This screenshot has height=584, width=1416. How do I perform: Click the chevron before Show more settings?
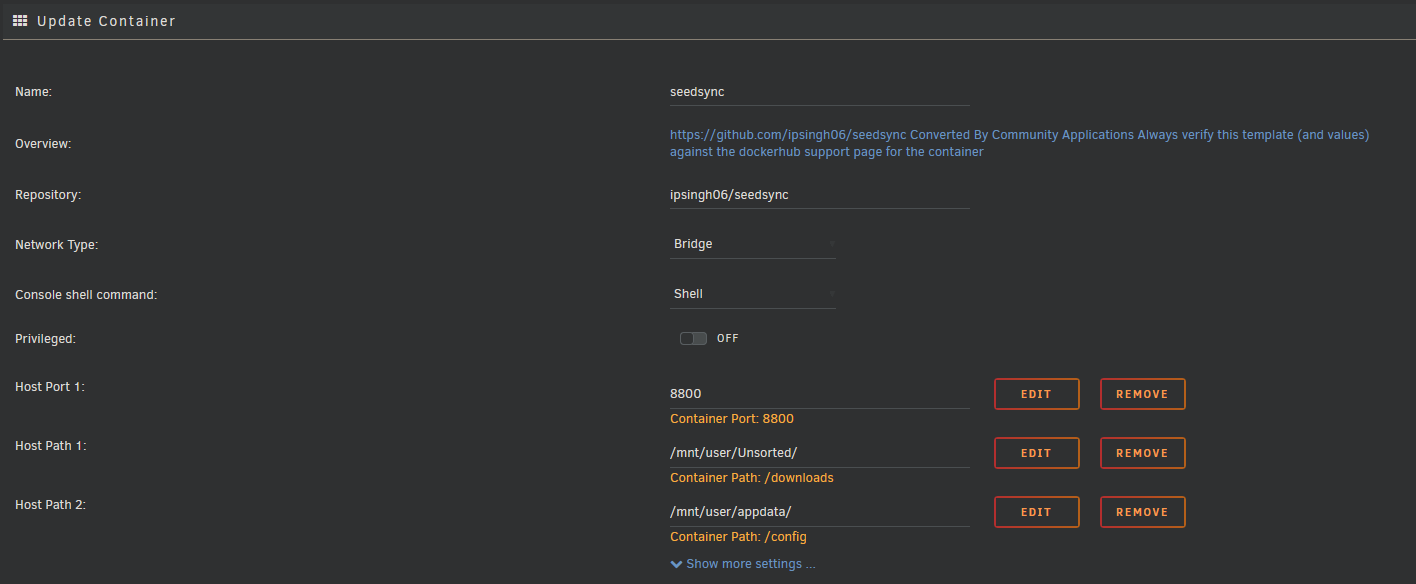676,563
